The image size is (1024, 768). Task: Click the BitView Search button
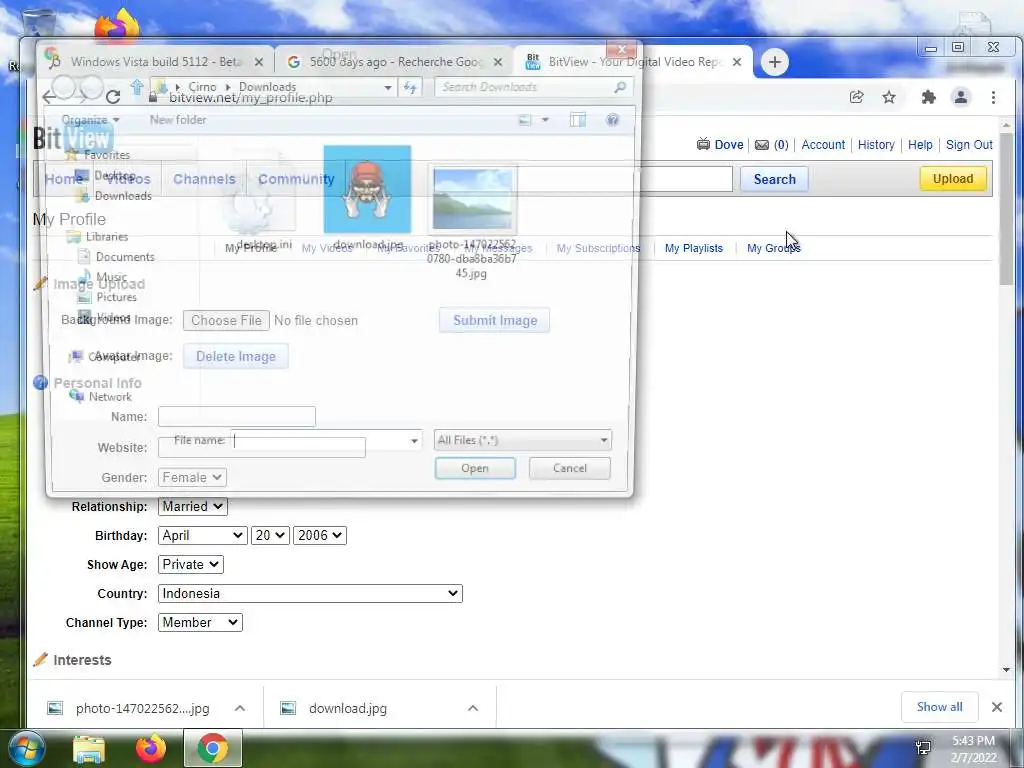tap(775, 179)
